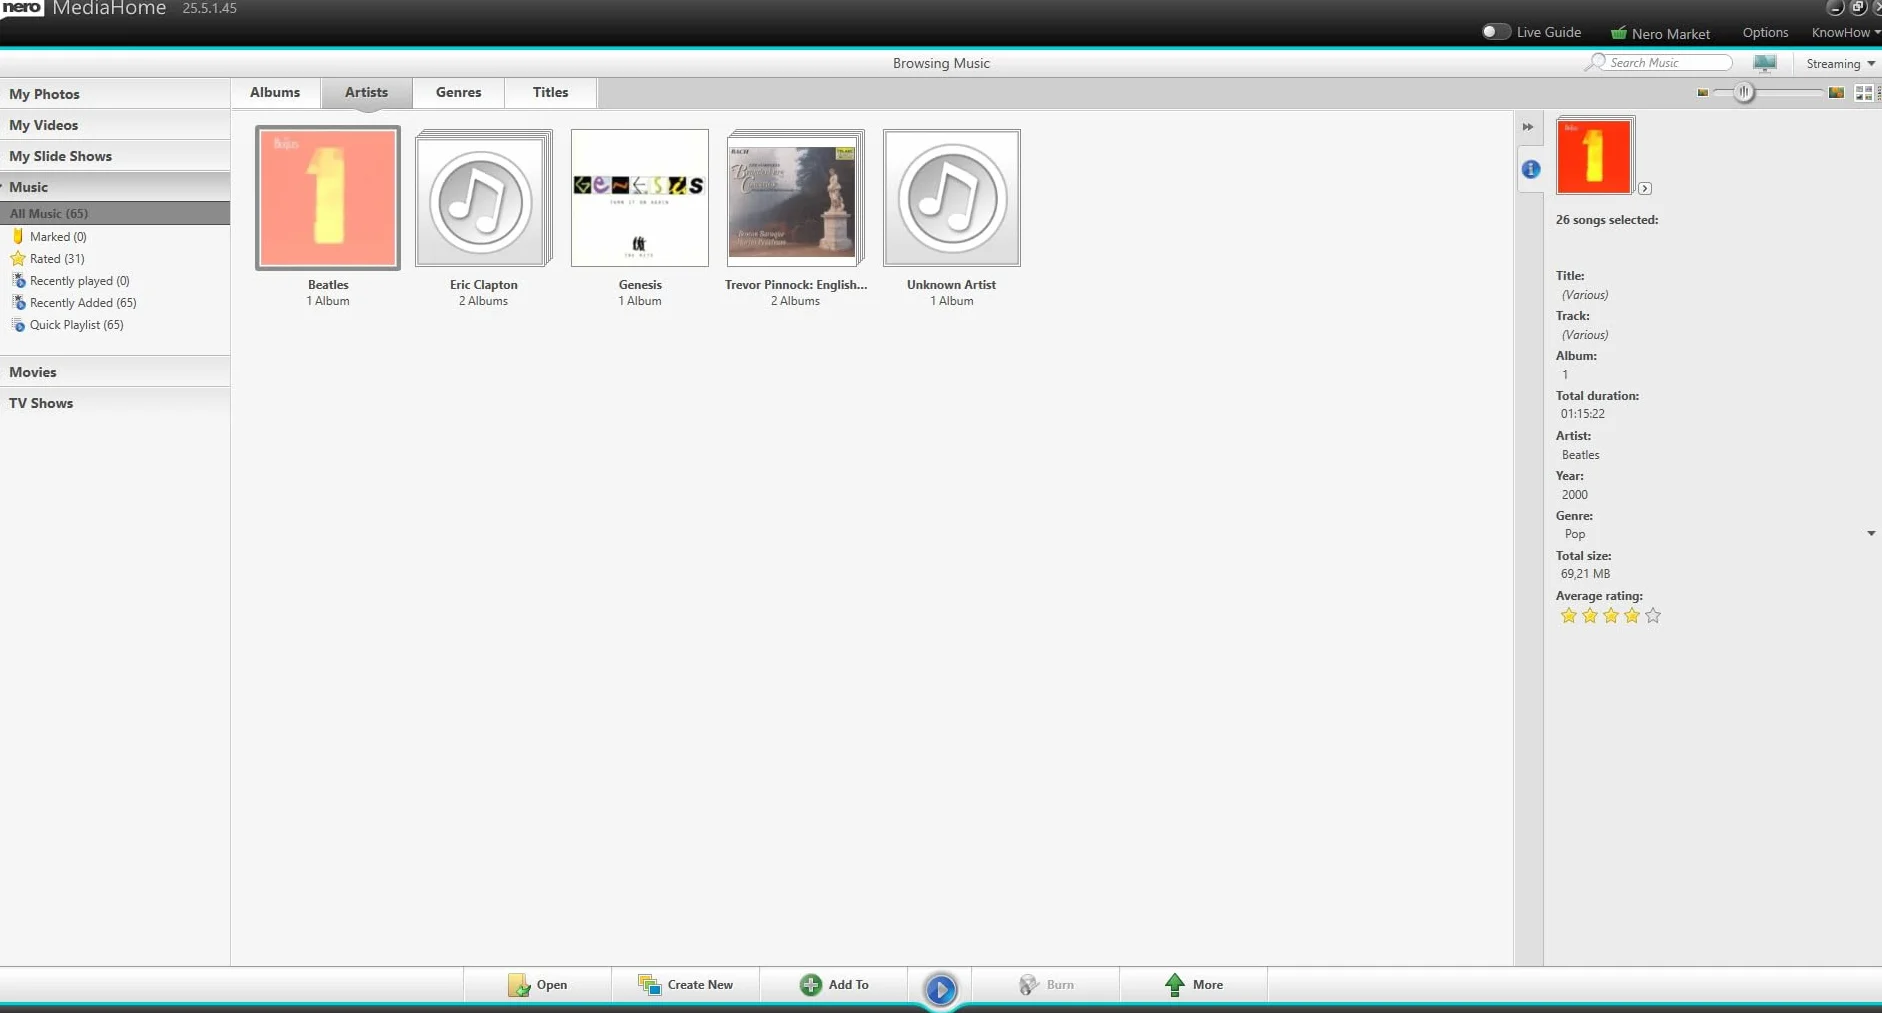
Task: Click the Eric Clapton name label
Action: coord(484,285)
